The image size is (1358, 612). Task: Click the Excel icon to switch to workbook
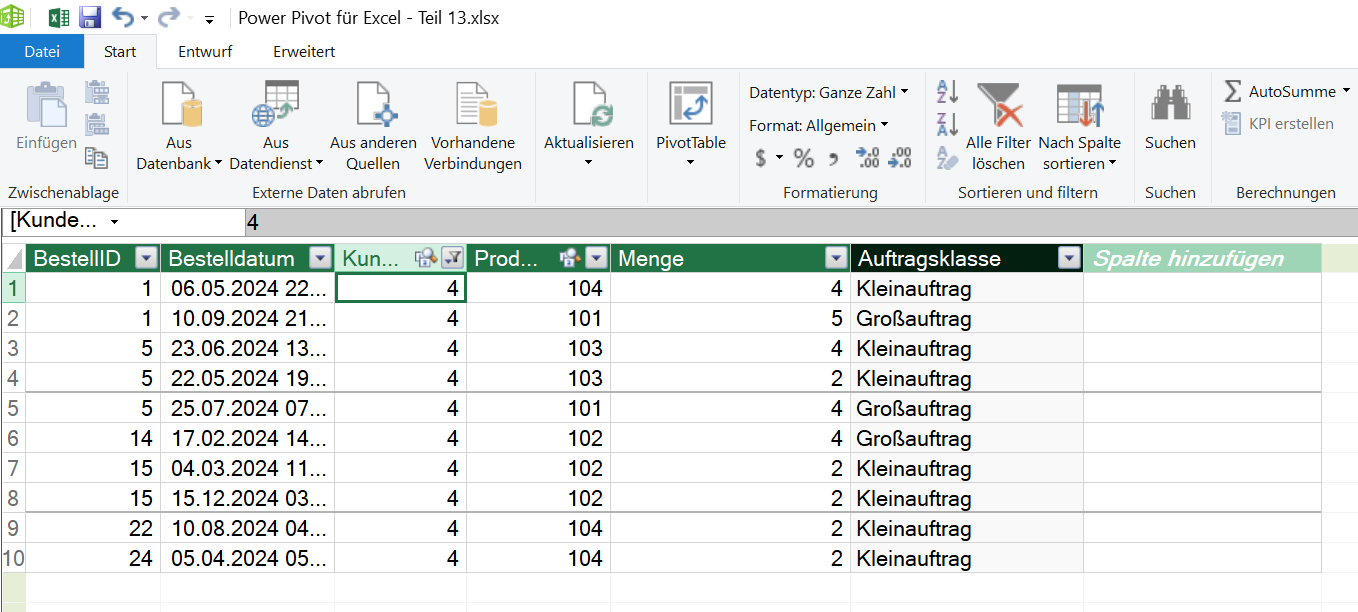click(x=59, y=18)
